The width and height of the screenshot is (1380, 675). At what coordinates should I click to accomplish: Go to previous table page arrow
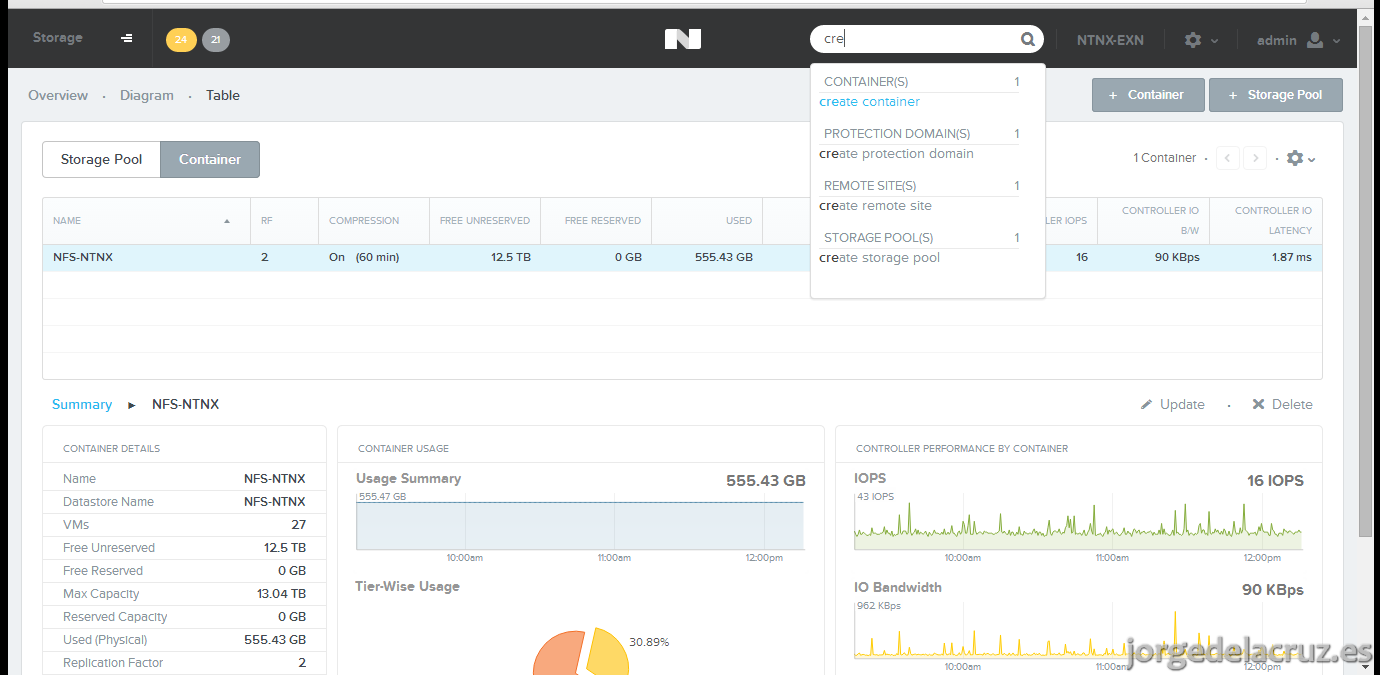pos(1228,158)
